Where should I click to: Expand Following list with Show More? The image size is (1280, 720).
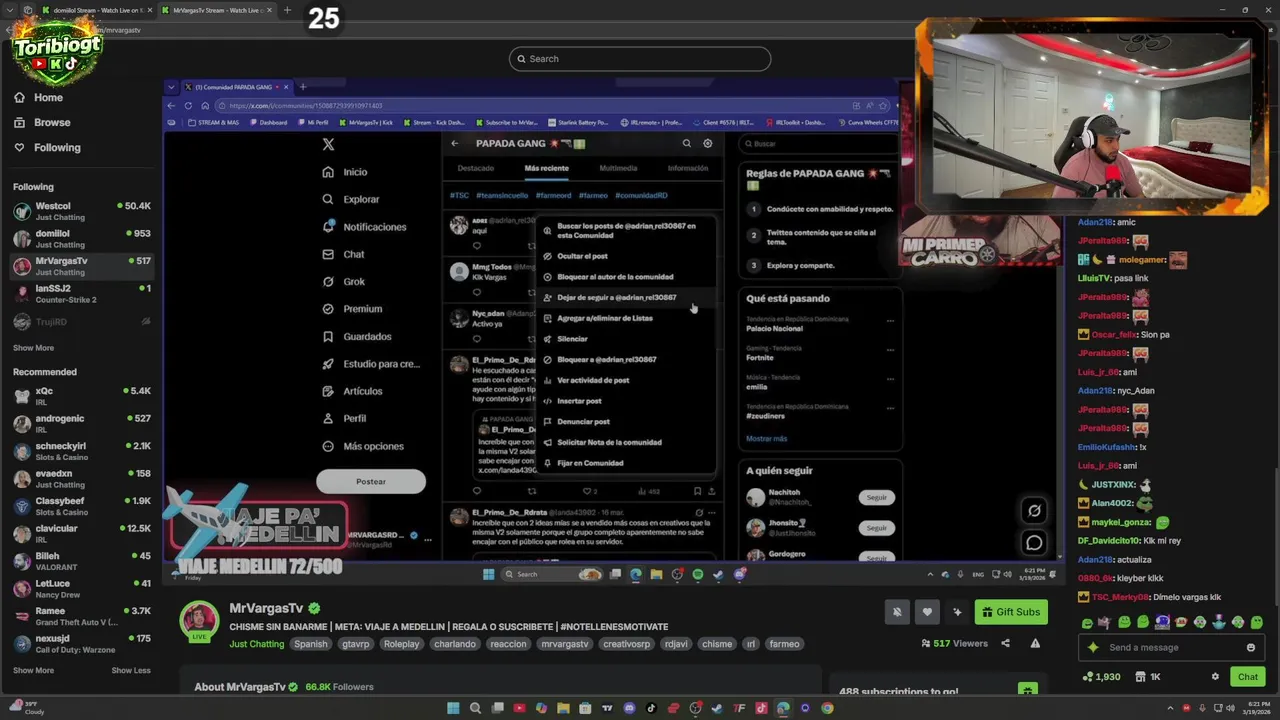33,348
